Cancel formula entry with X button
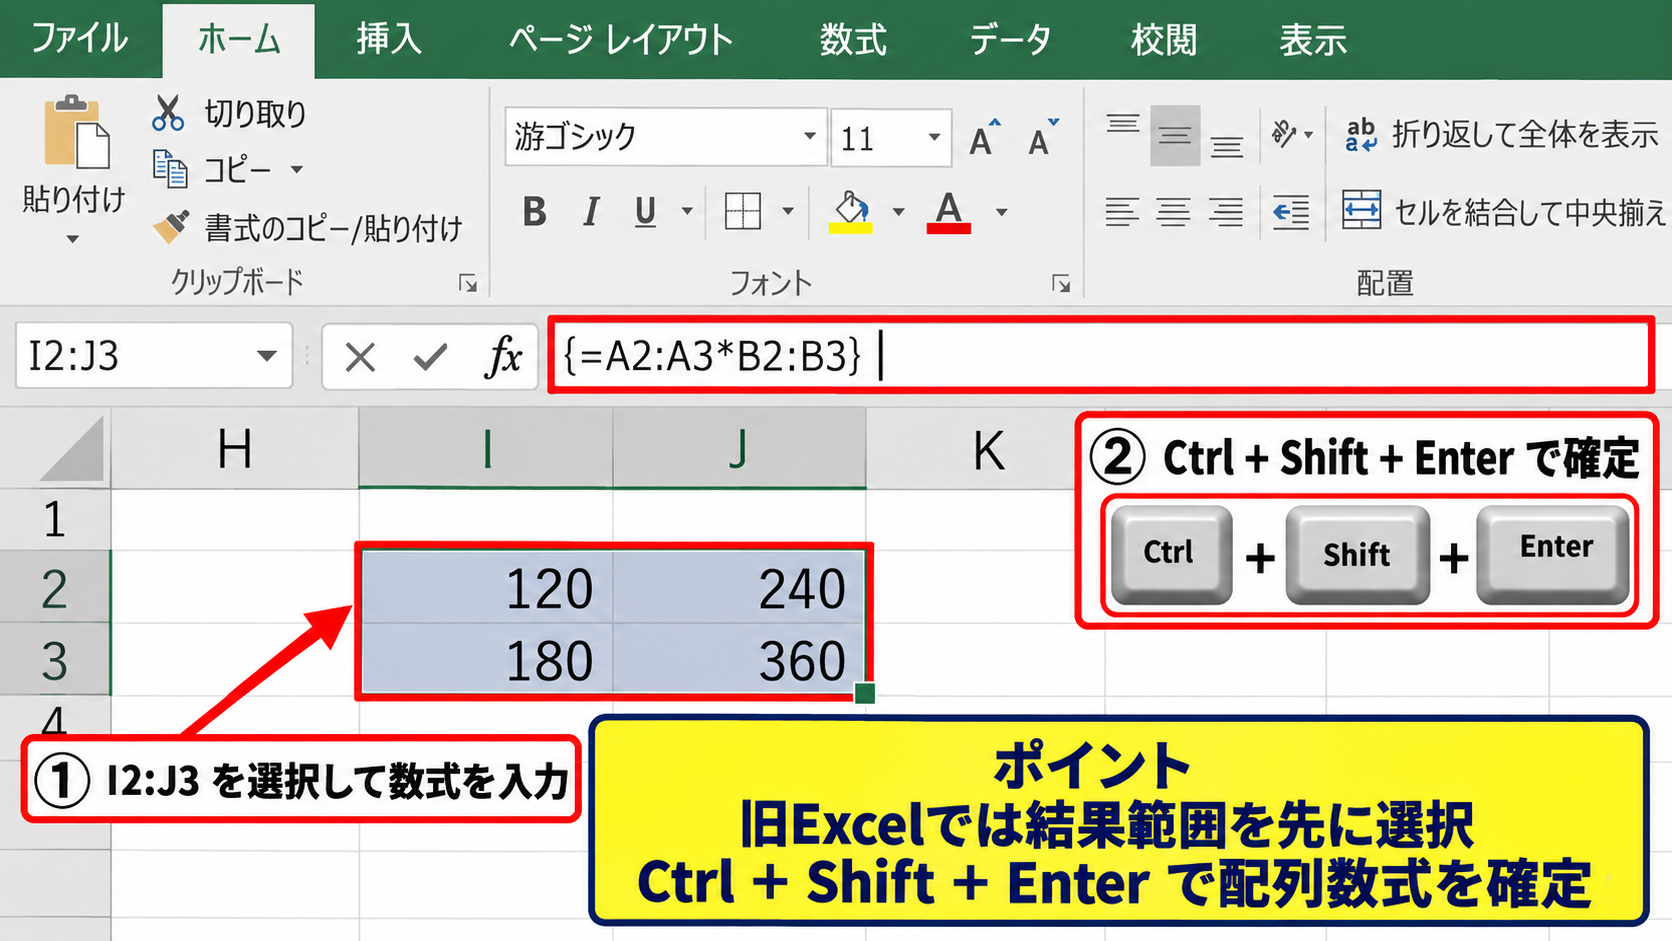Viewport: 1672px width, 941px height. tap(360, 356)
